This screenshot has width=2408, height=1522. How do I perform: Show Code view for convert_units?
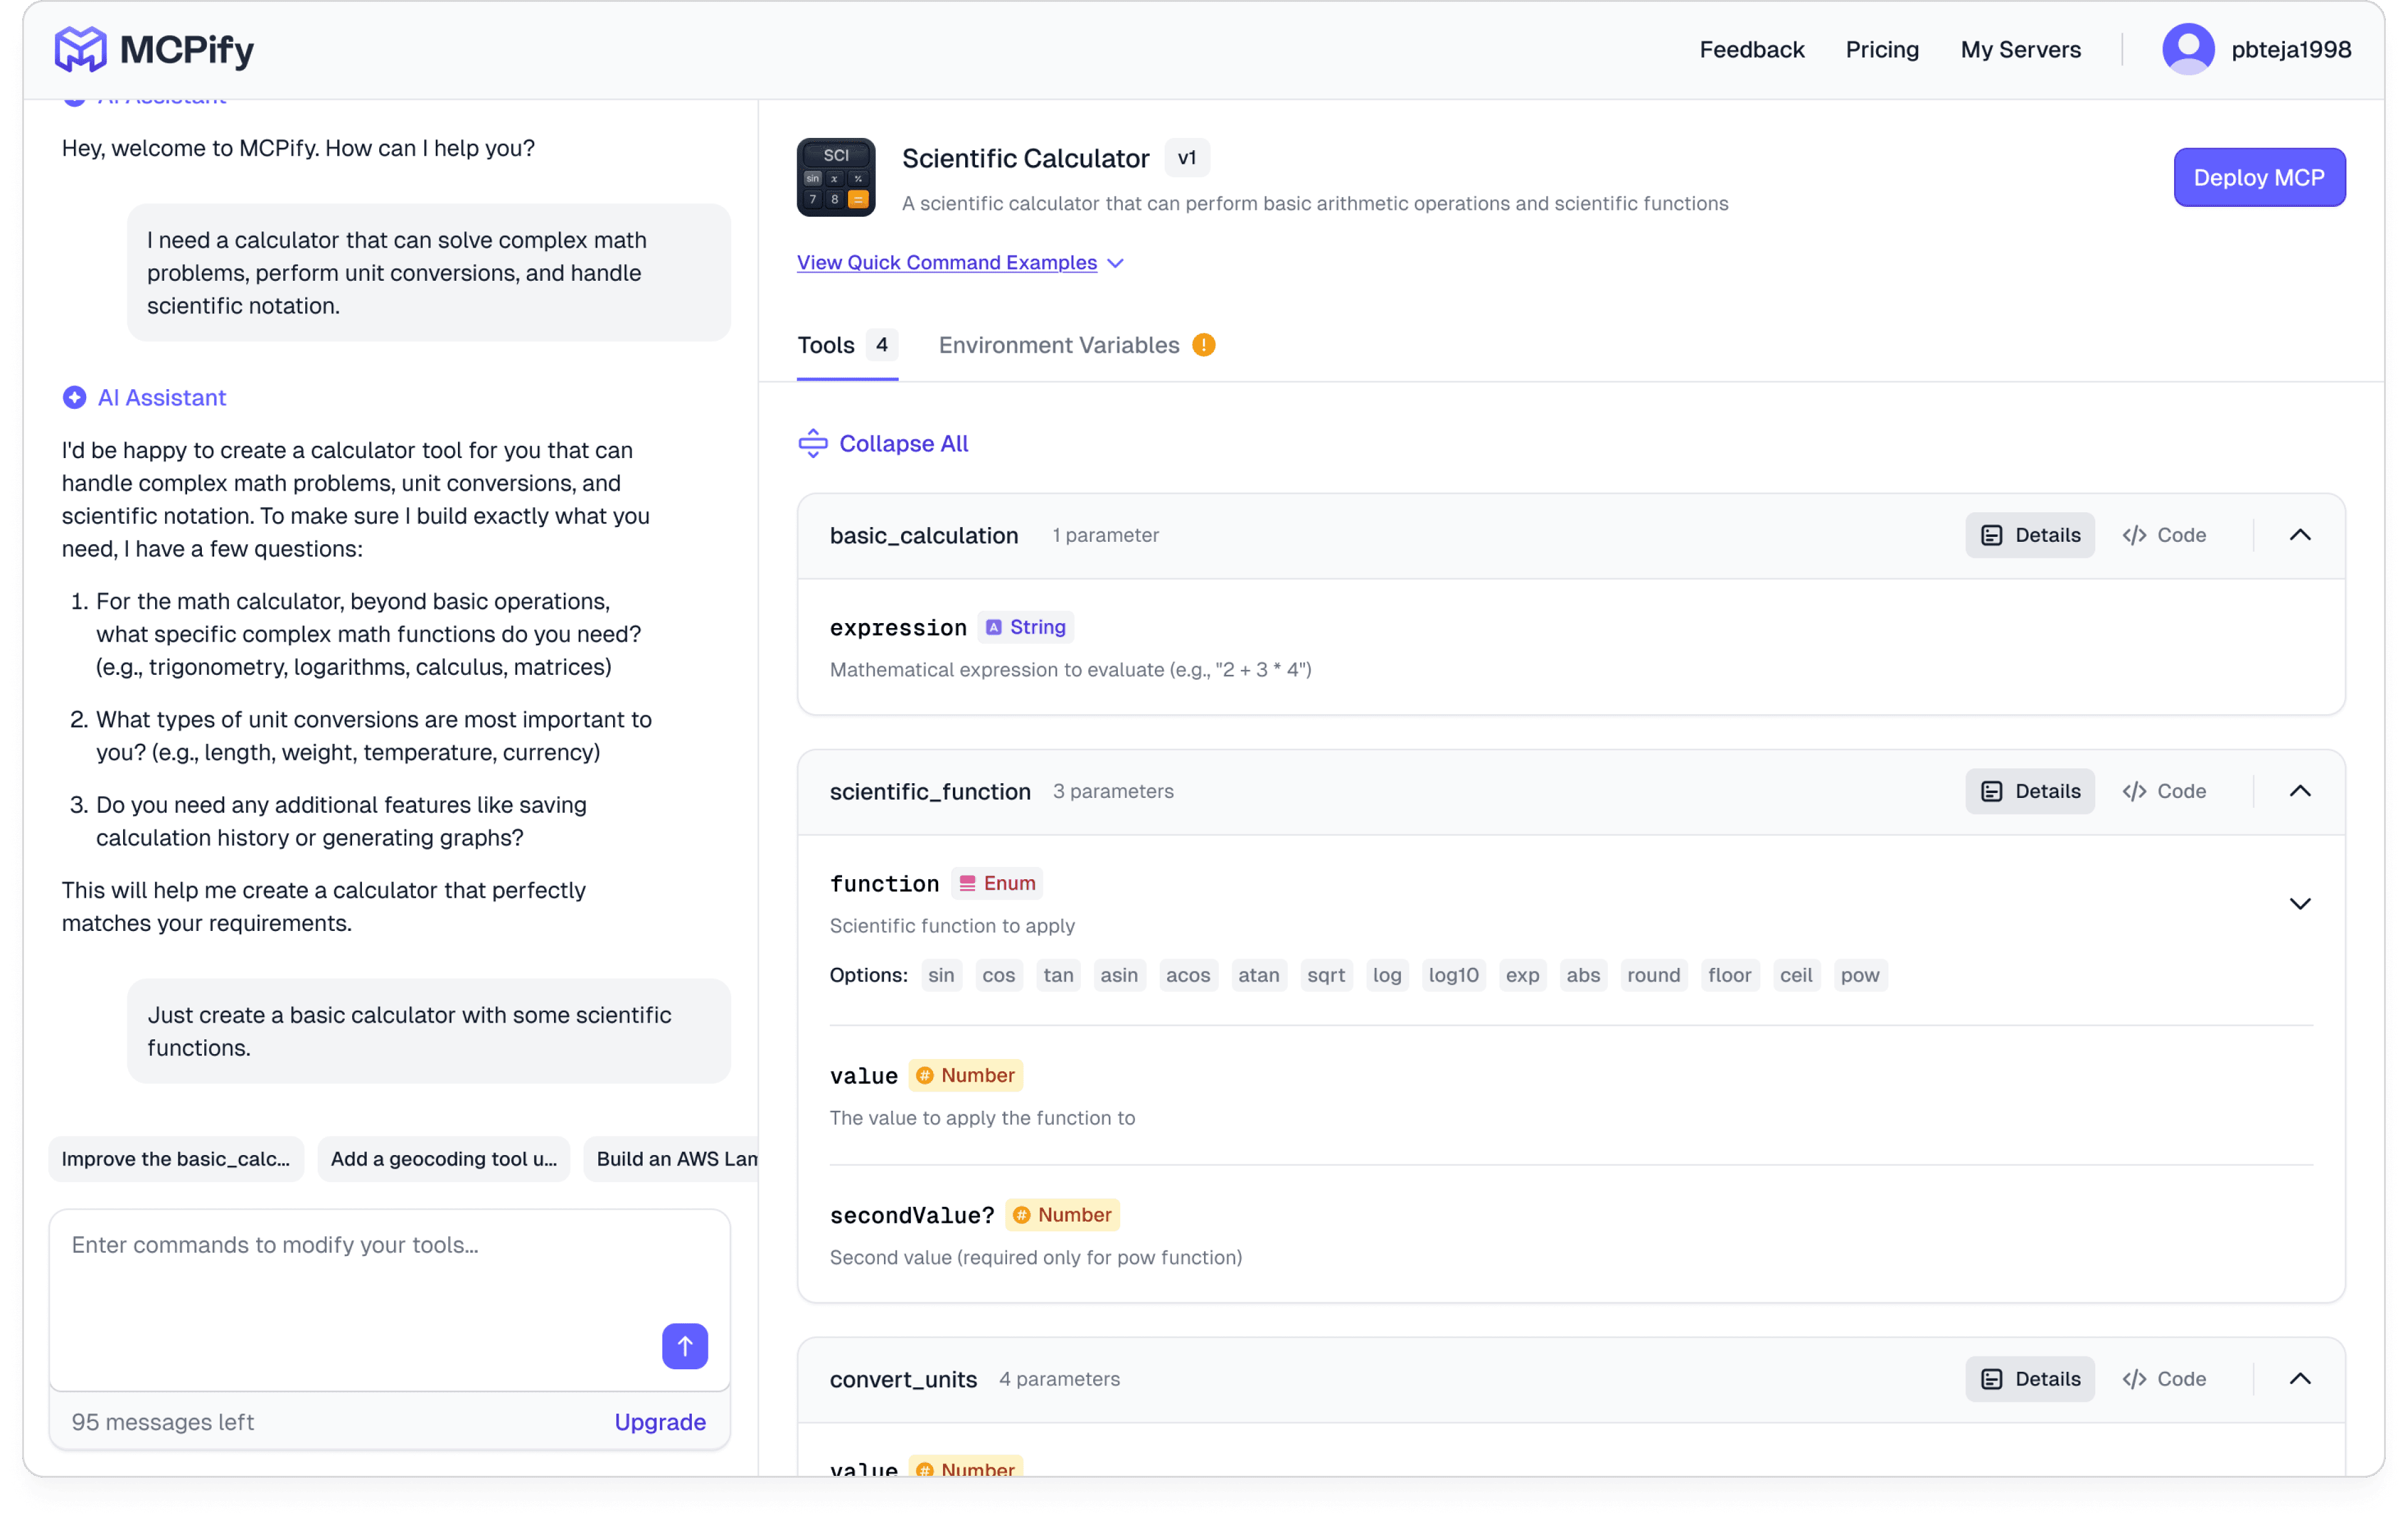click(2164, 1379)
